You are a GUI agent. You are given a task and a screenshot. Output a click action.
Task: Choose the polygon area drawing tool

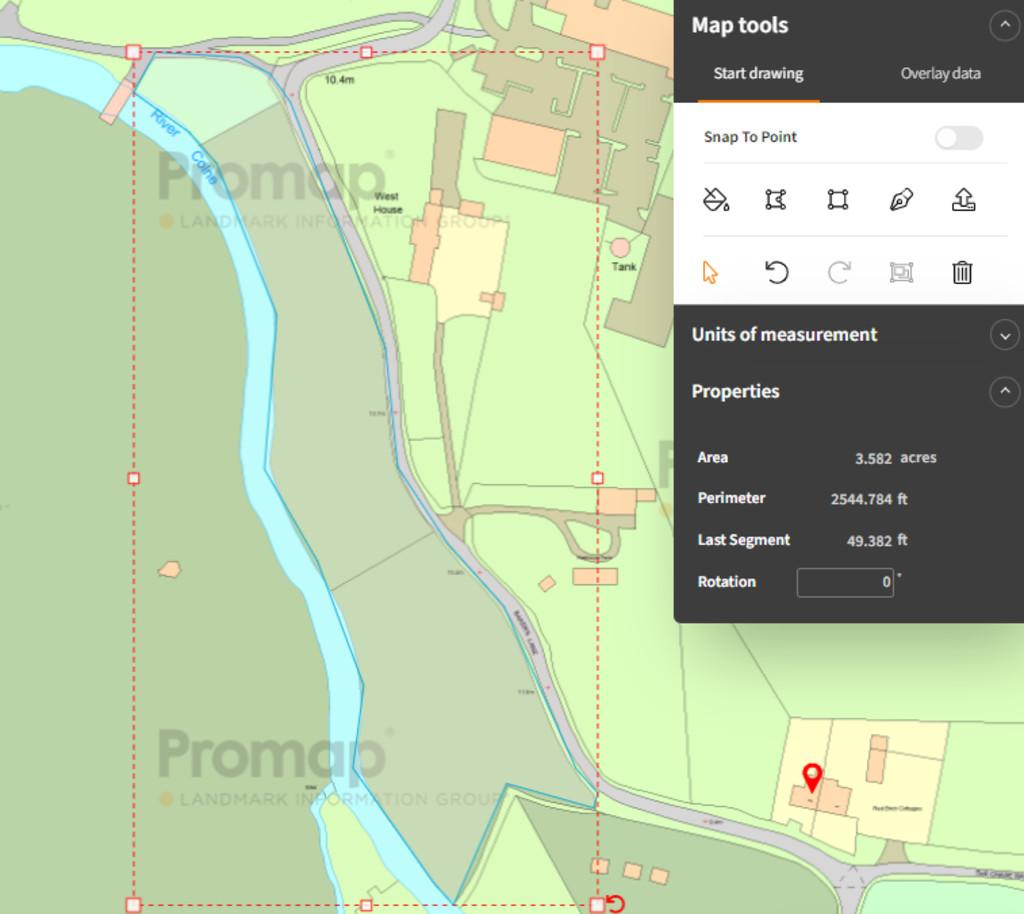[x=775, y=199]
